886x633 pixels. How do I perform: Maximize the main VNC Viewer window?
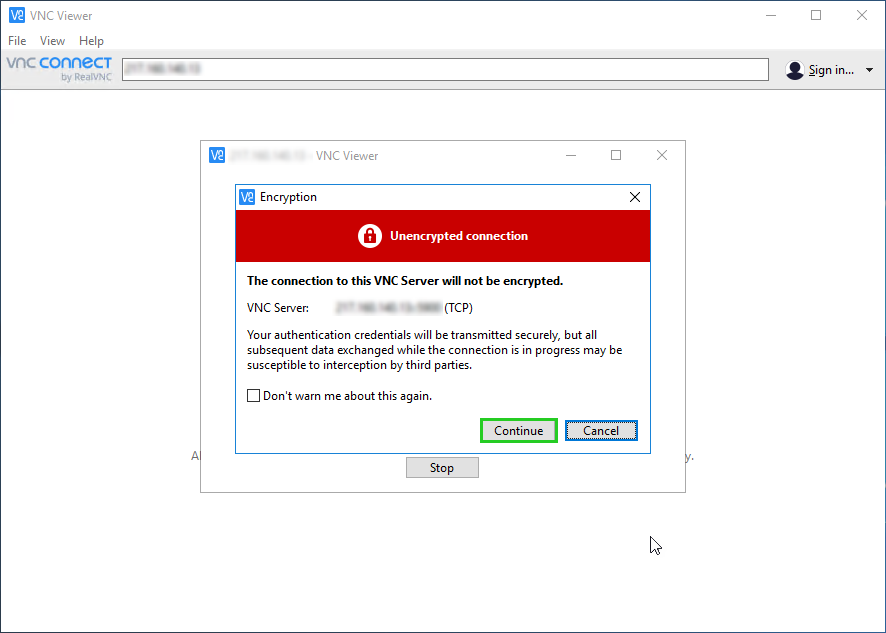816,15
